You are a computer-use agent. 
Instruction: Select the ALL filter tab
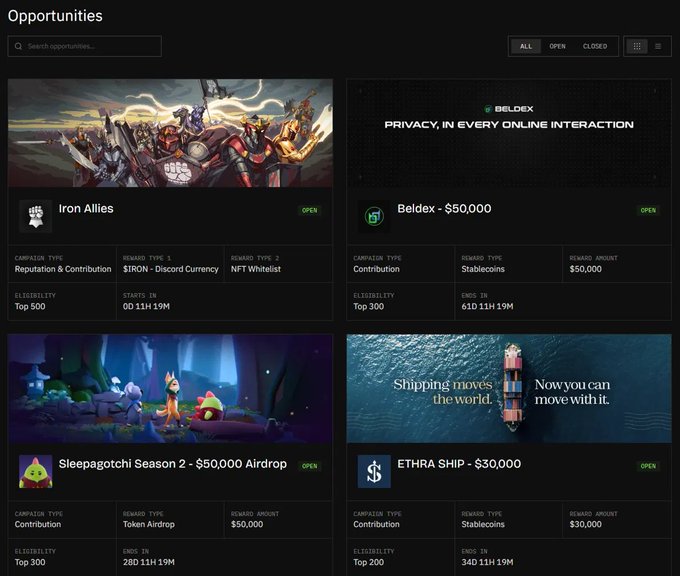click(526, 46)
